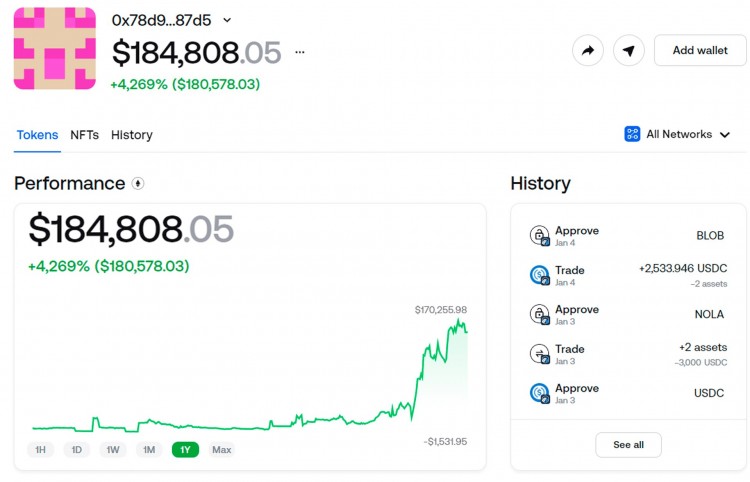This screenshot has width=750, height=482.
Task: Click the BLOB Approve lock icon
Action: 539,236
